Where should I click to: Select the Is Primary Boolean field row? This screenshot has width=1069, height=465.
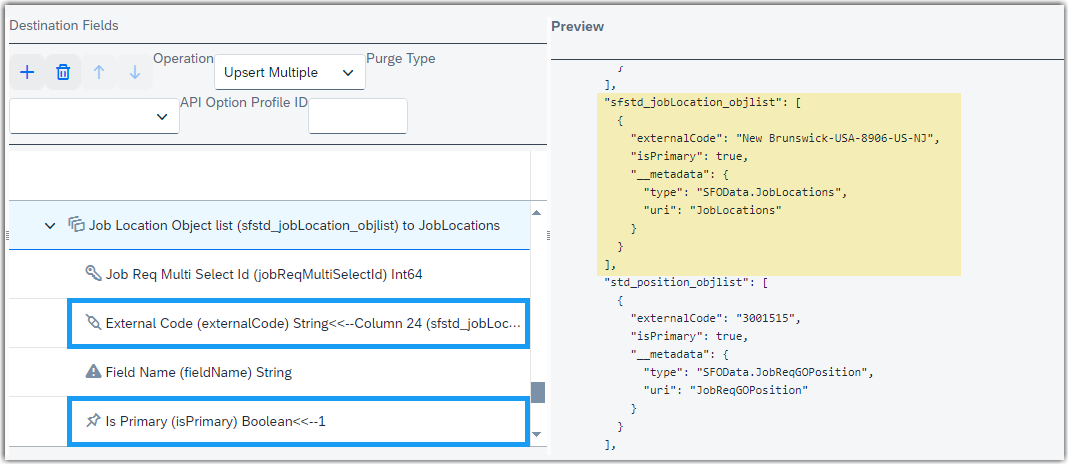pyautogui.click(x=299, y=421)
